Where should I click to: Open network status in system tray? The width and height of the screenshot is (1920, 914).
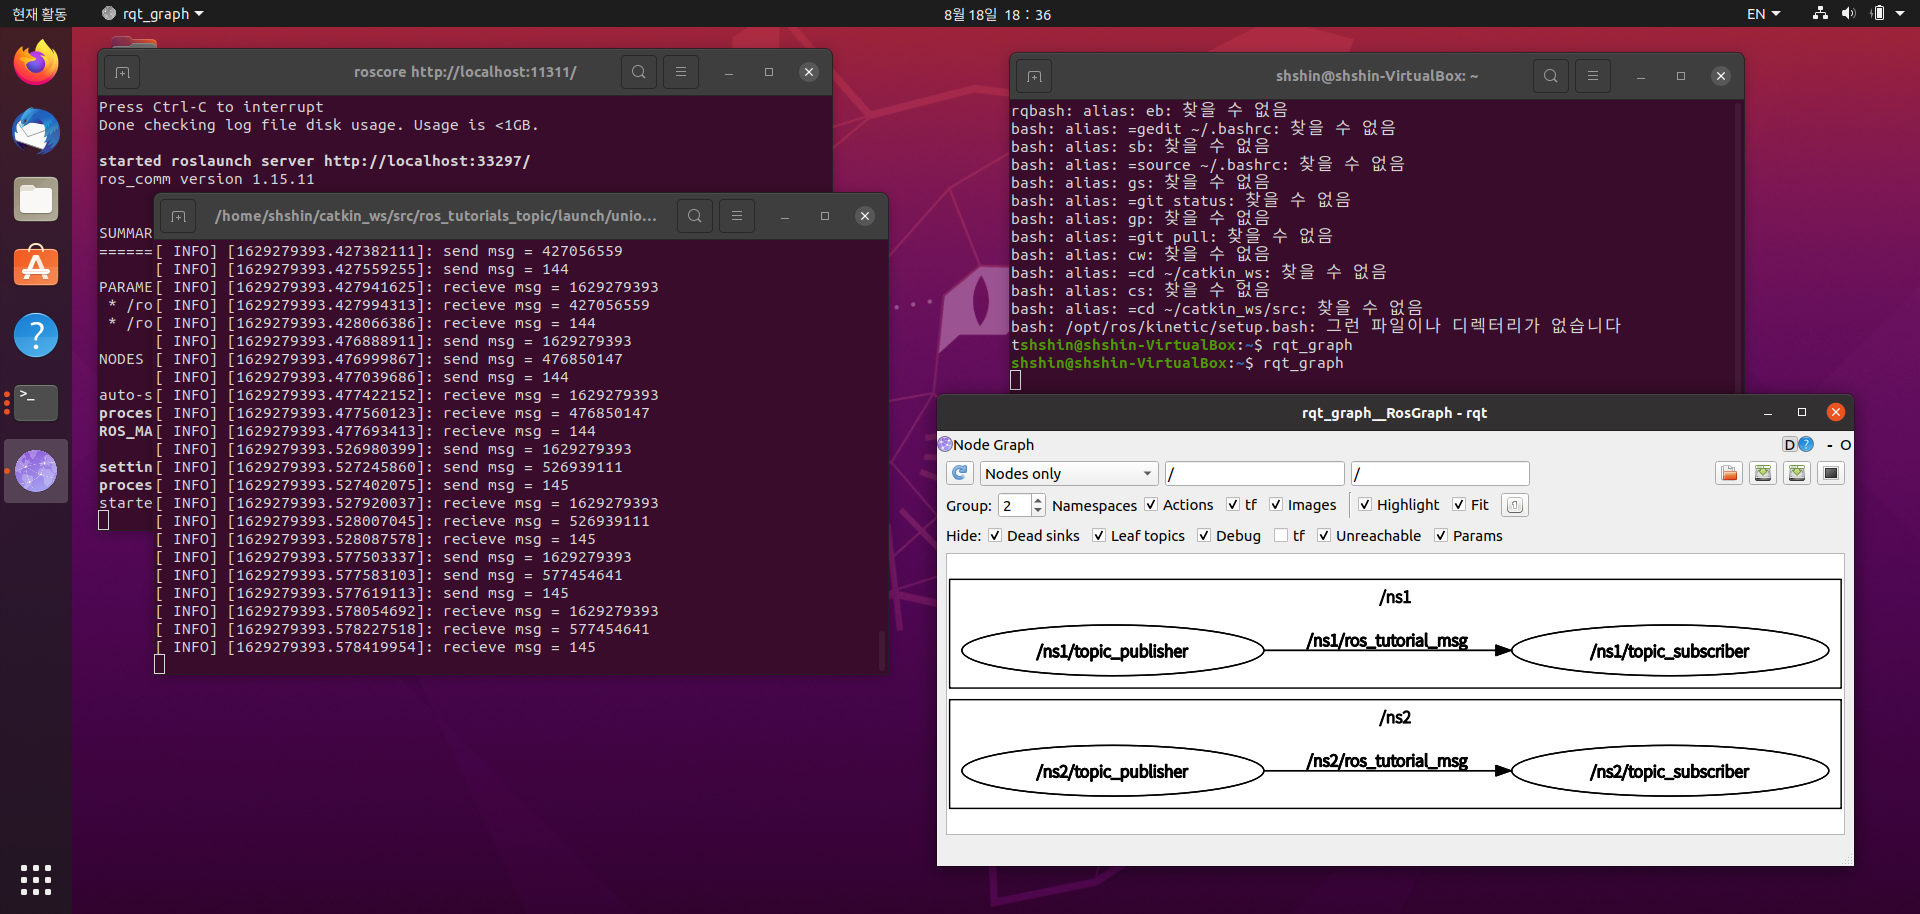point(1820,14)
